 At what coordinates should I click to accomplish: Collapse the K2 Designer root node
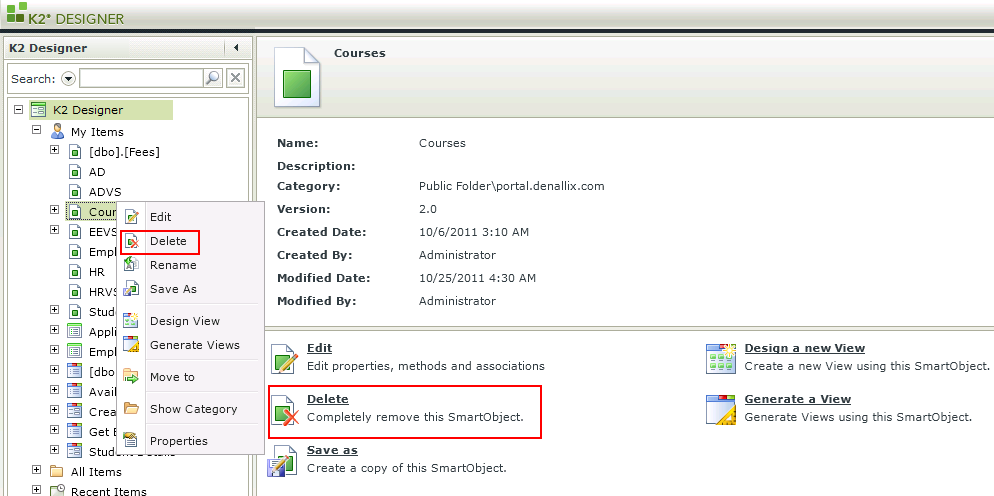click(18, 109)
